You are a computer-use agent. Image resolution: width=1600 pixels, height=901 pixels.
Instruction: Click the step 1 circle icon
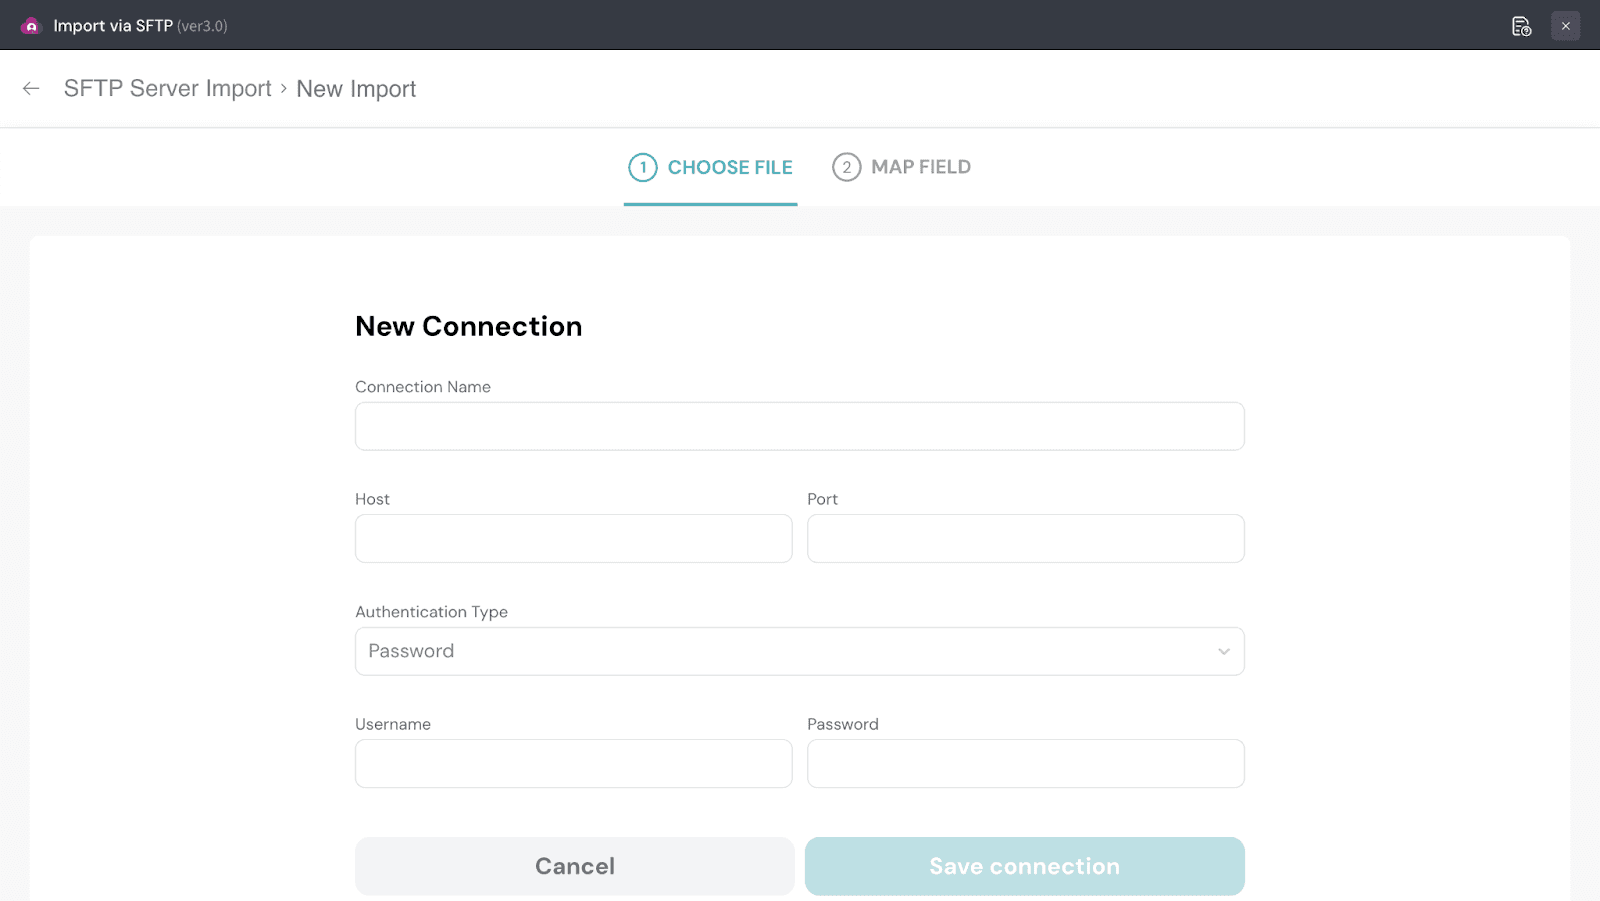pyautogui.click(x=642, y=167)
